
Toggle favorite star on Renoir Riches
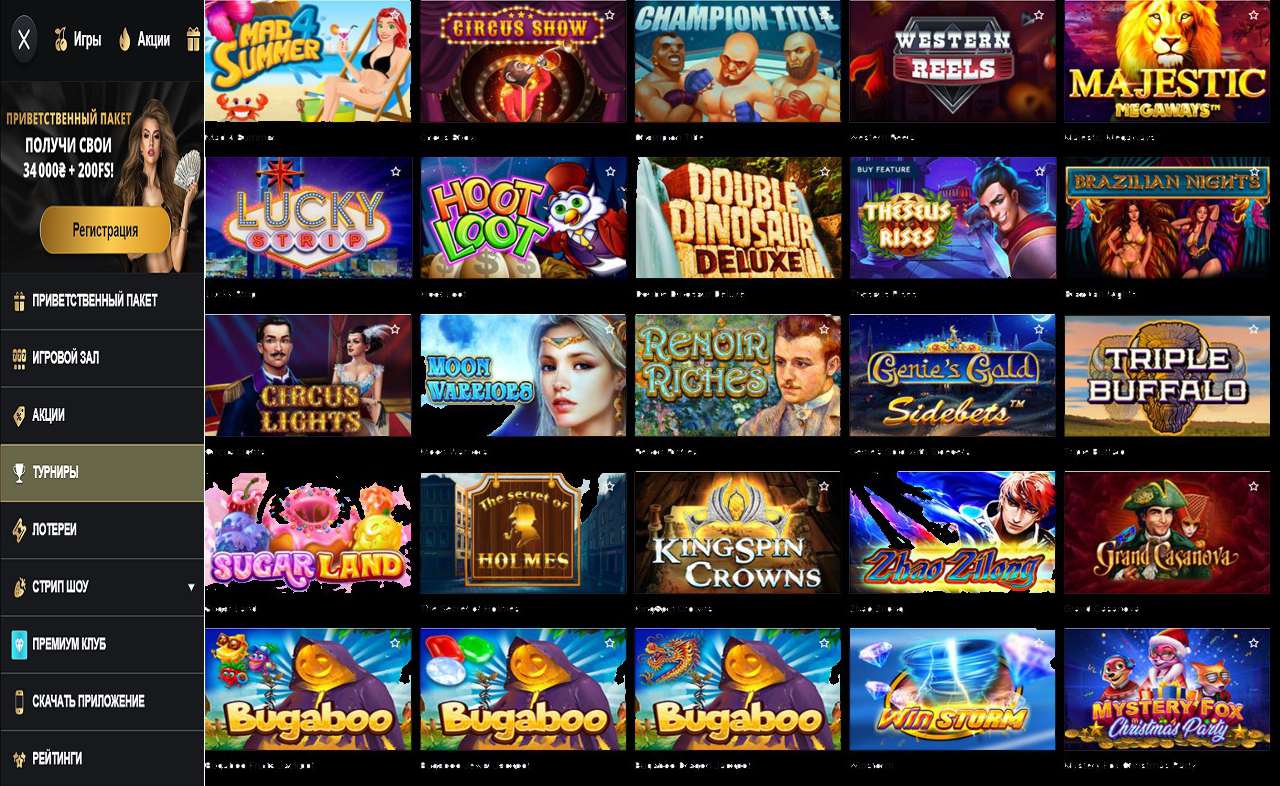[x=825, y=329]
